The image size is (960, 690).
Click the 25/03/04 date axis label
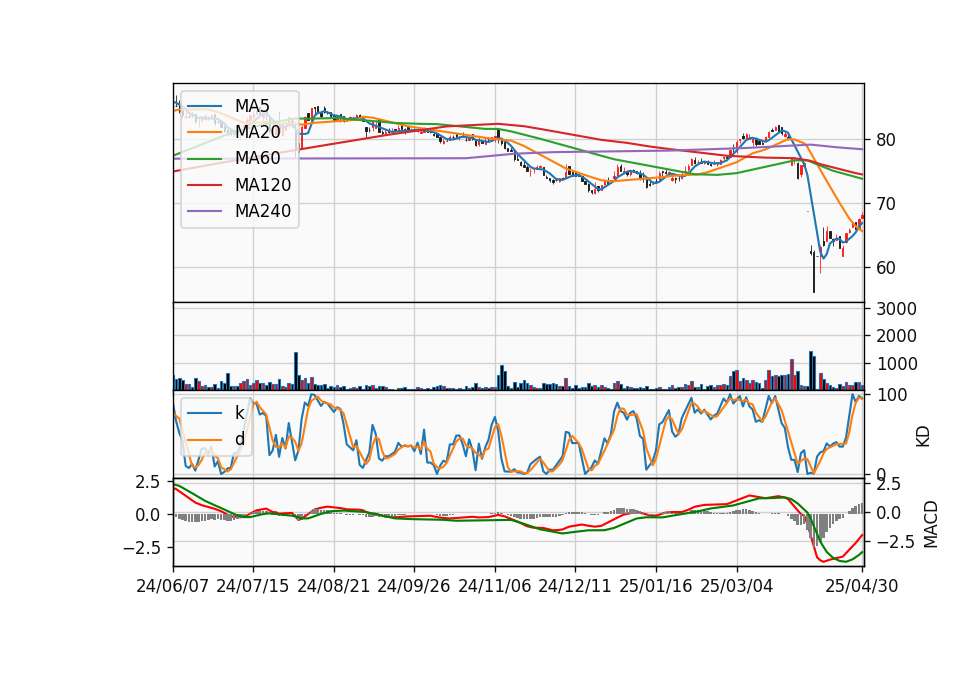[737, 586]
